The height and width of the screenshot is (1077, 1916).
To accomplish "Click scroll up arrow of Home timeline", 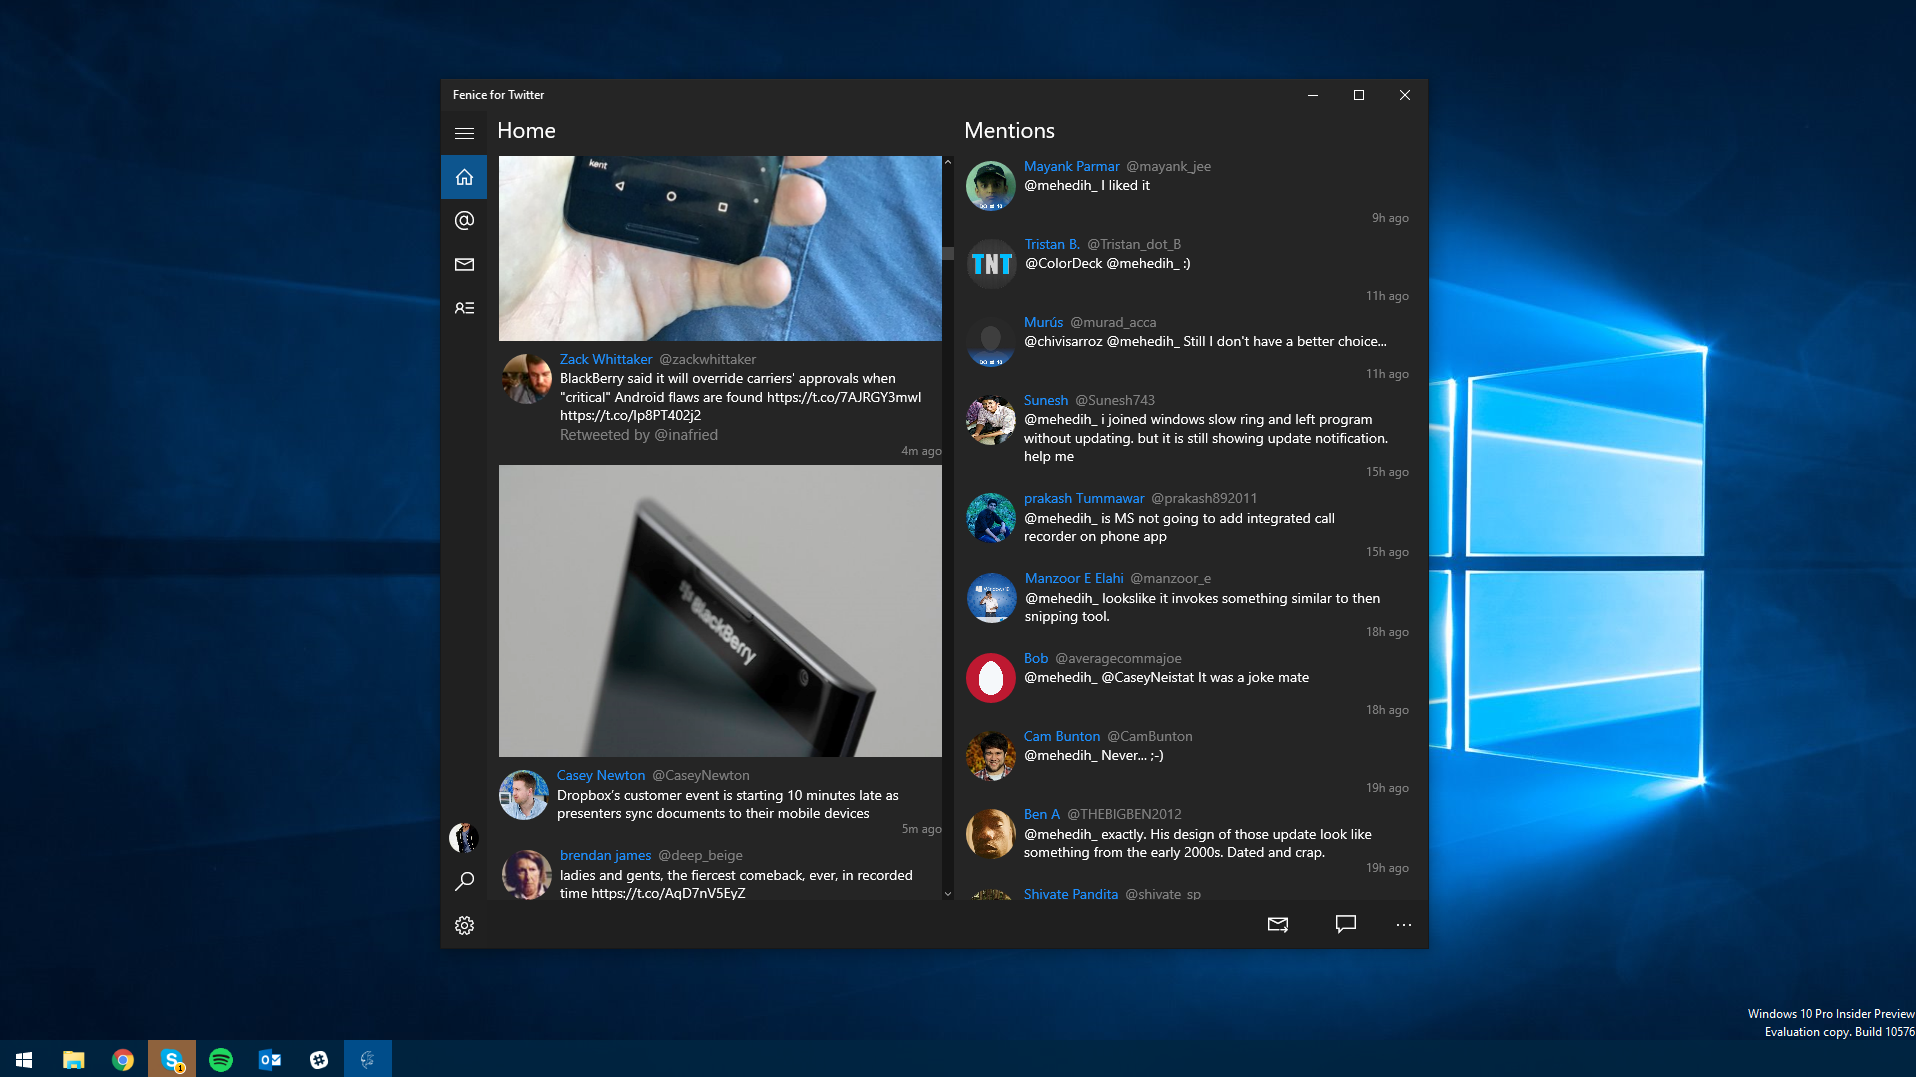I will coord(948,162).
